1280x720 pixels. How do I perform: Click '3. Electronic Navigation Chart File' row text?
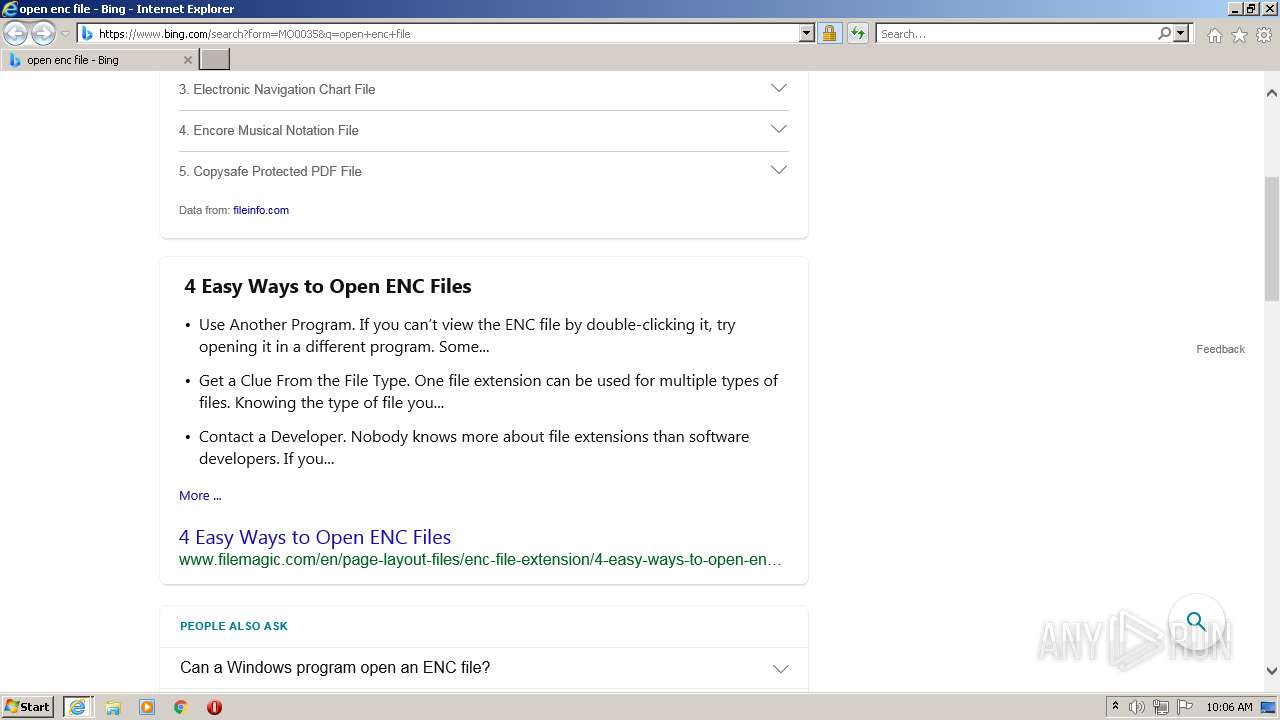click(x=277, y=89)
